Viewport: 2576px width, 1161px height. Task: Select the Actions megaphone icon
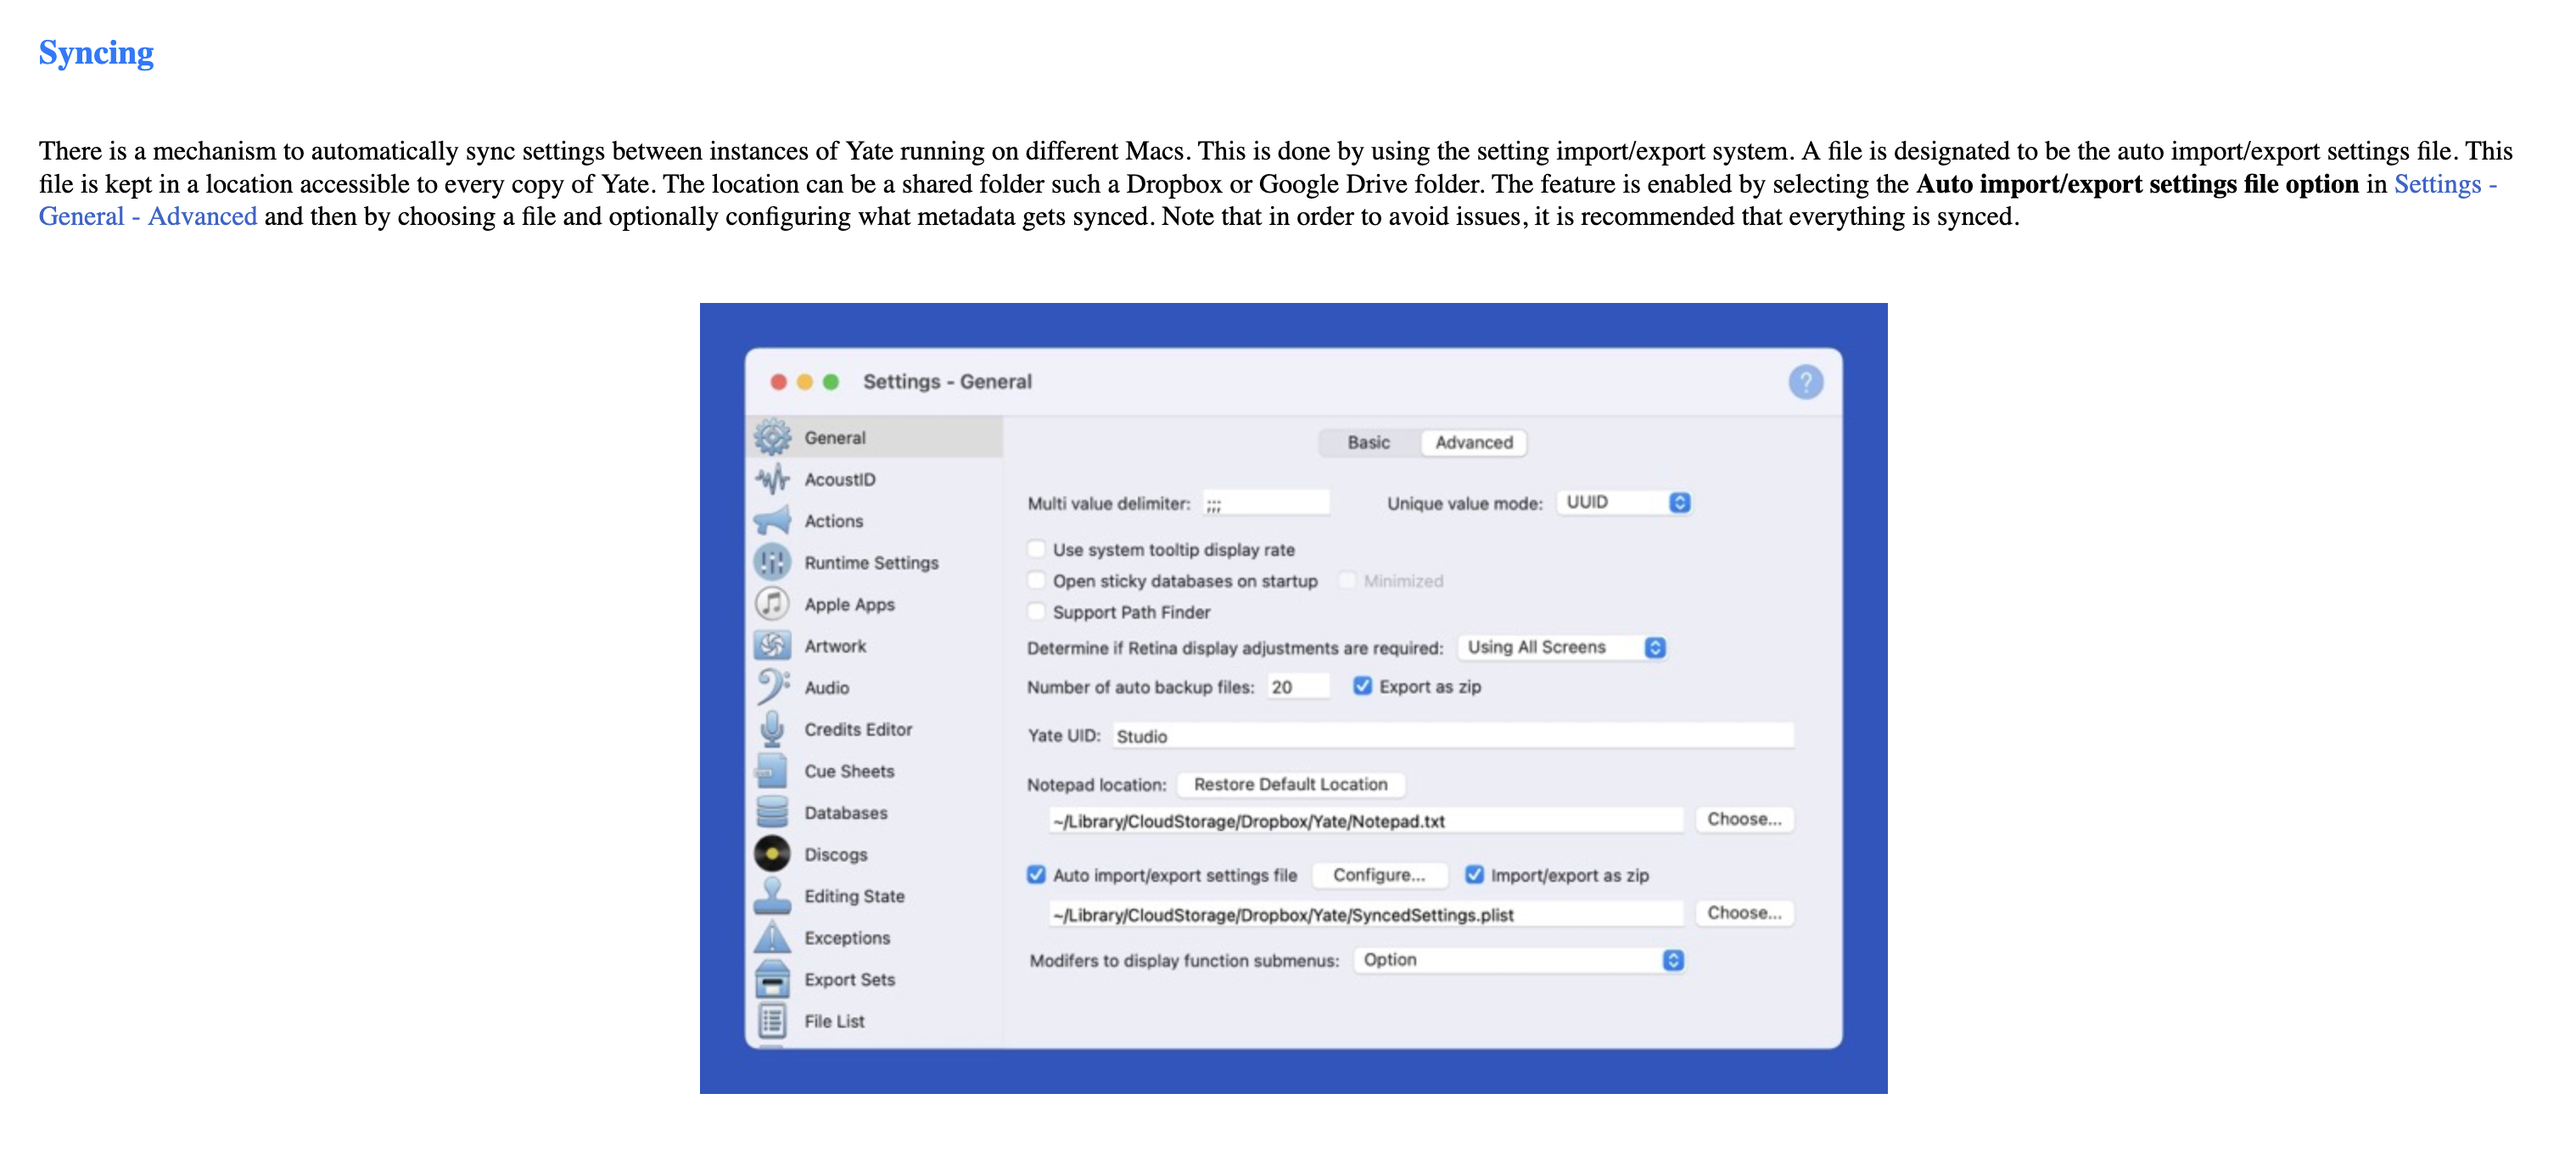(772, 521)
